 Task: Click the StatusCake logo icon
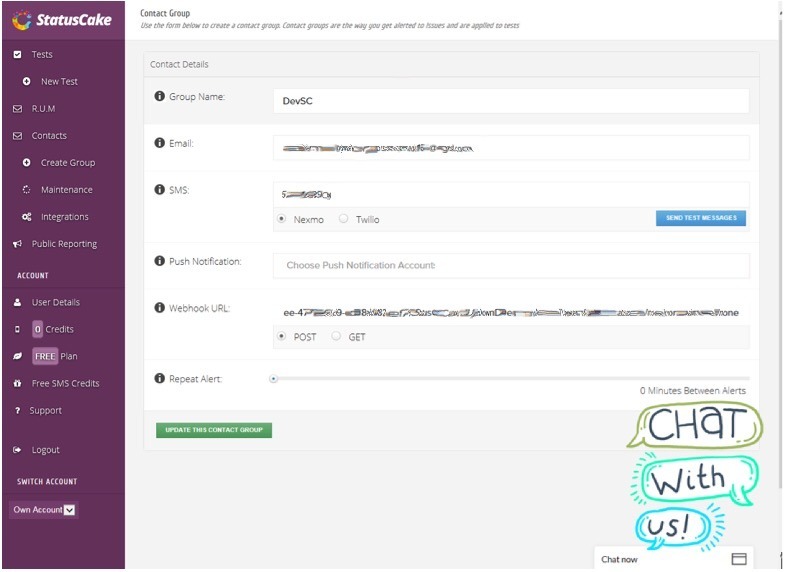coord(20,19)
